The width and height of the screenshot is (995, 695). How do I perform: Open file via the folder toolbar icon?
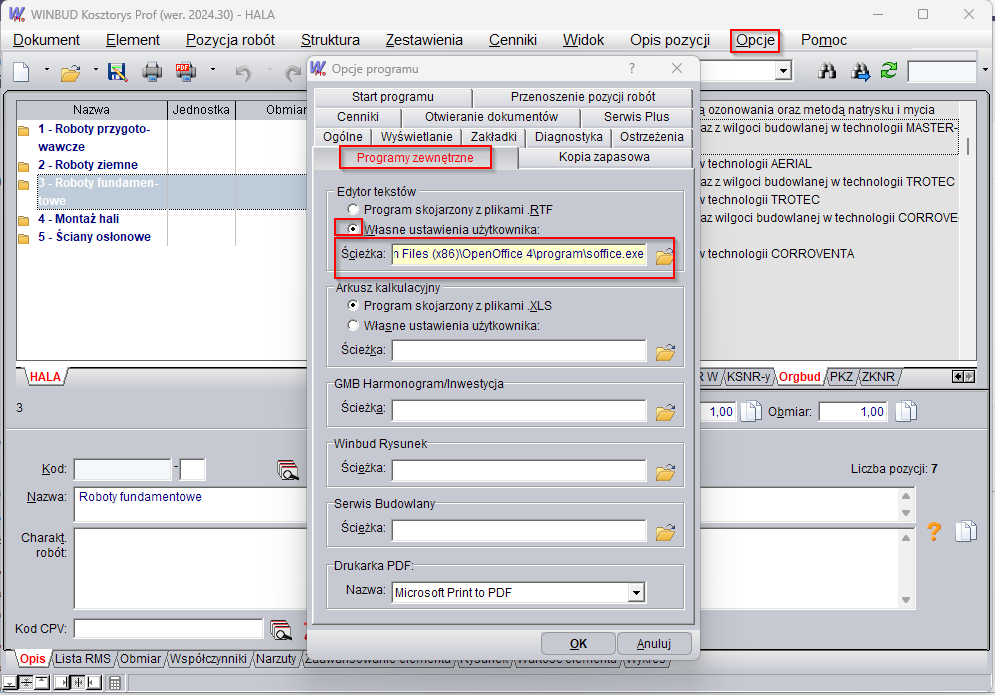tap(70, 73)
